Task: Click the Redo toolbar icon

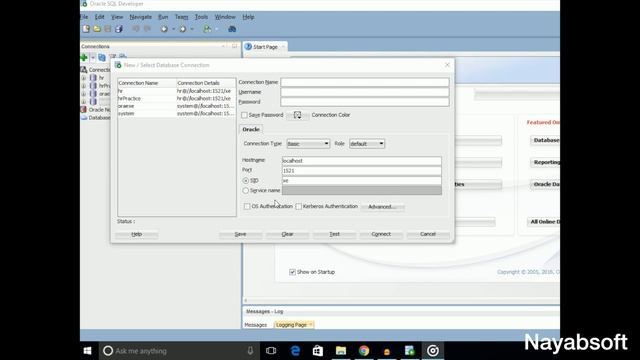Action: tap(147, 29)
